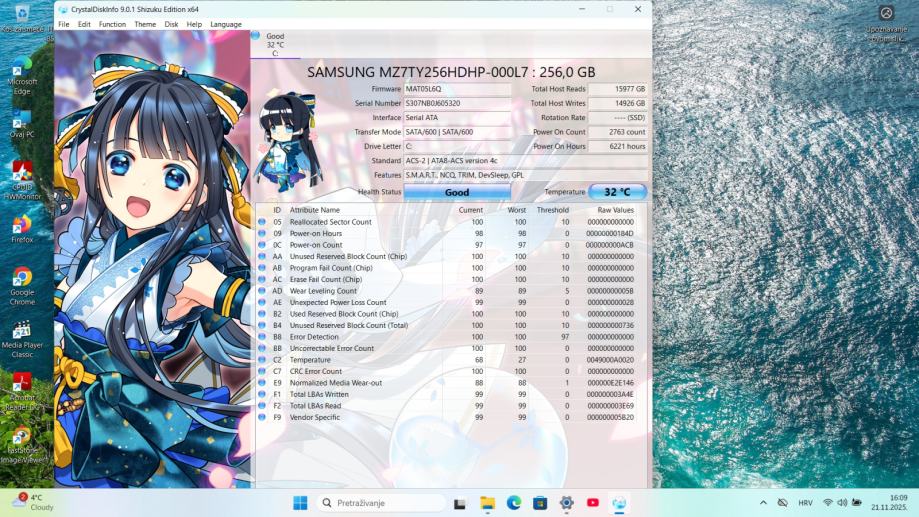Image resolution: width=919 pixels, height=517 pixels.
Task: Click the SAMSUNG MZ7TY256HDHP-000L7 model title
Action: point(451,72)
